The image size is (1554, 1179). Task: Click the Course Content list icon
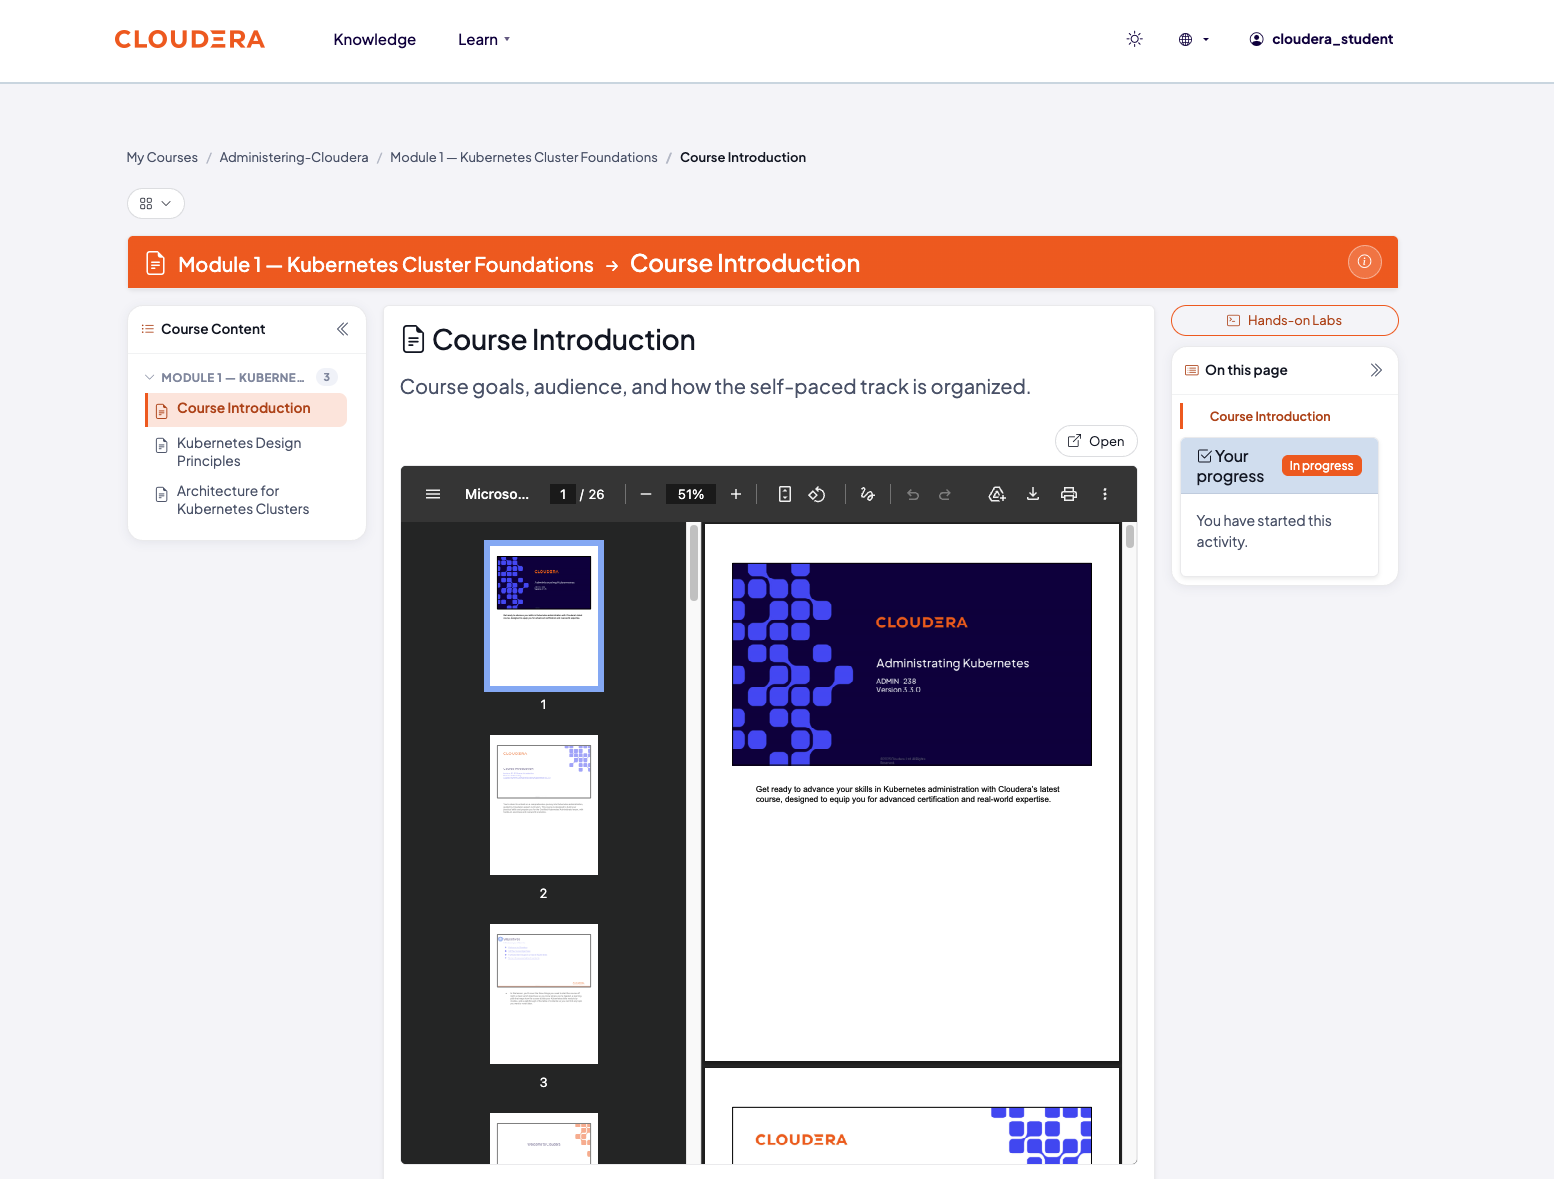point(148,329)
